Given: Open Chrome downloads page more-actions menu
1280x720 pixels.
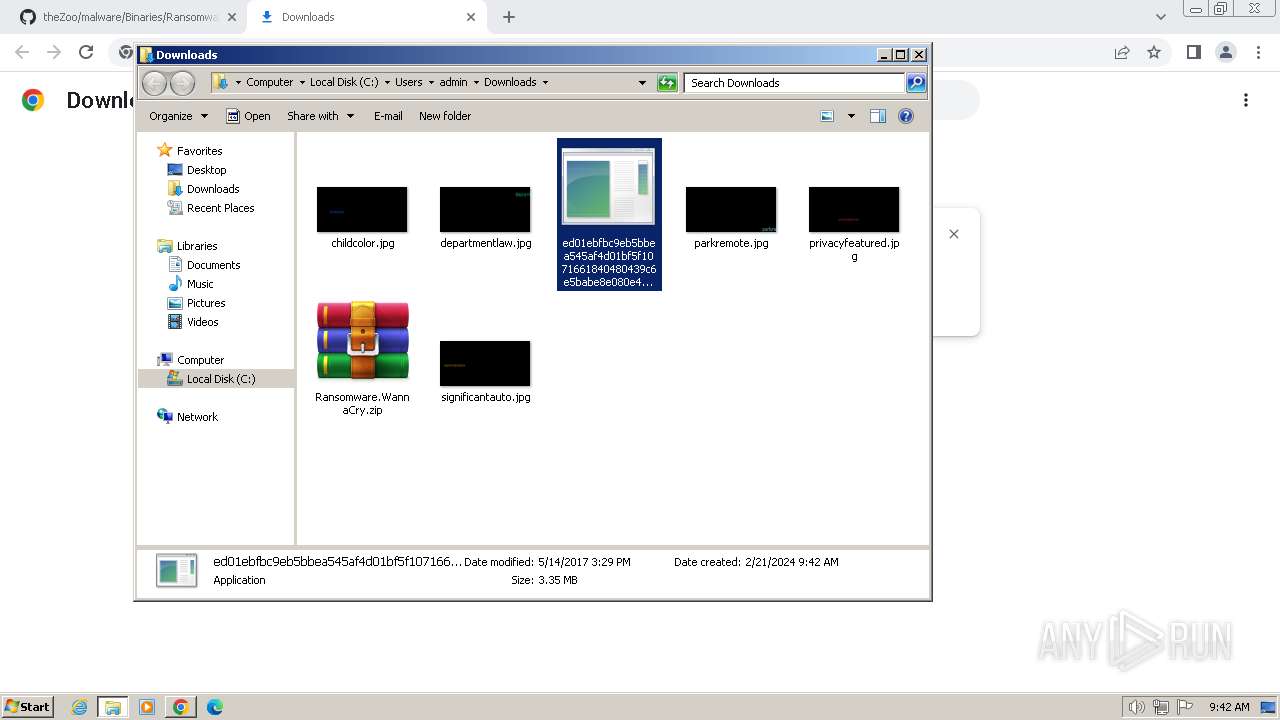Looking at the screenshot, I should [1246, 100].
